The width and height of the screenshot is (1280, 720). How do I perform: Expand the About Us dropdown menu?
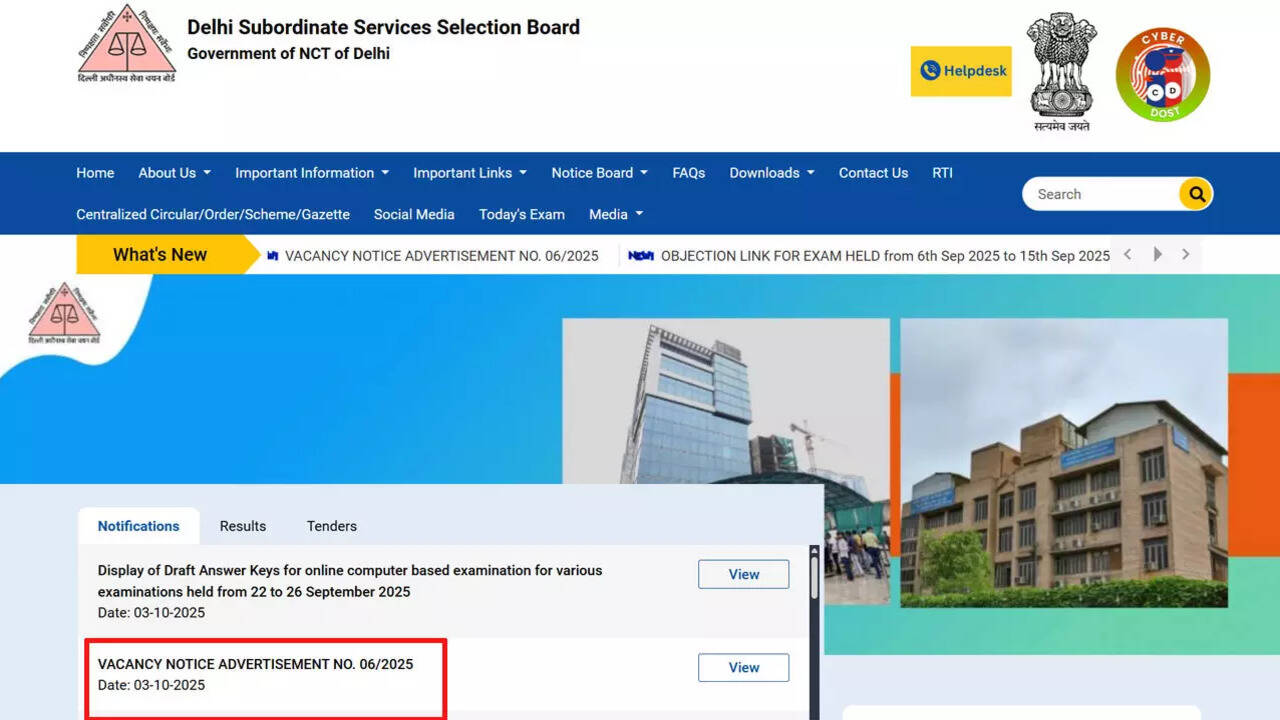174,173
